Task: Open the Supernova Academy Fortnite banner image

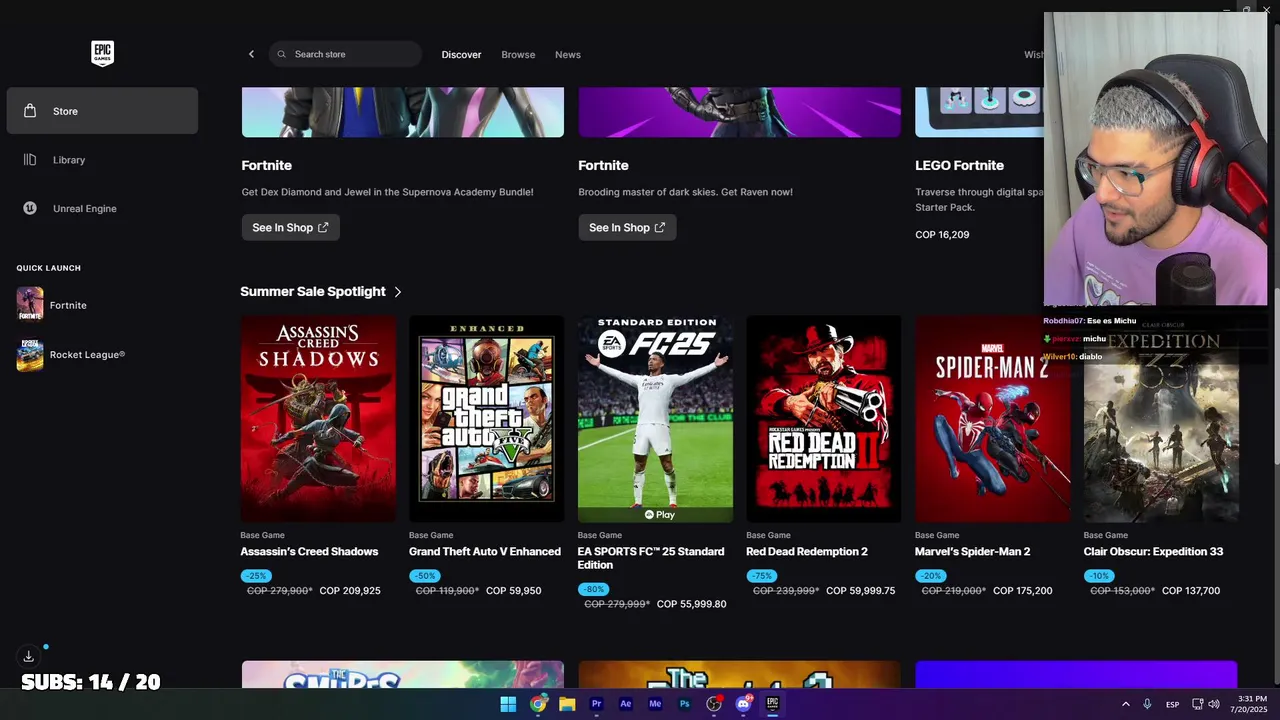Action: coord(403,112)
